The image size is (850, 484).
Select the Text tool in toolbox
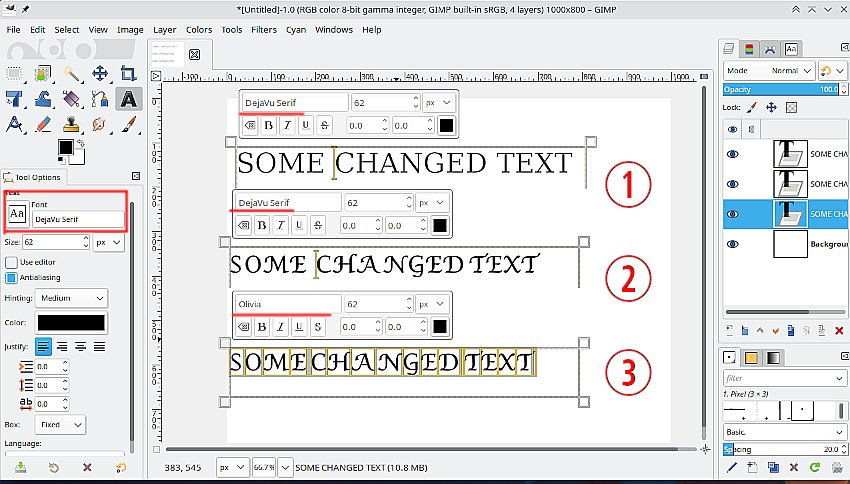click(x=128, y=99)
